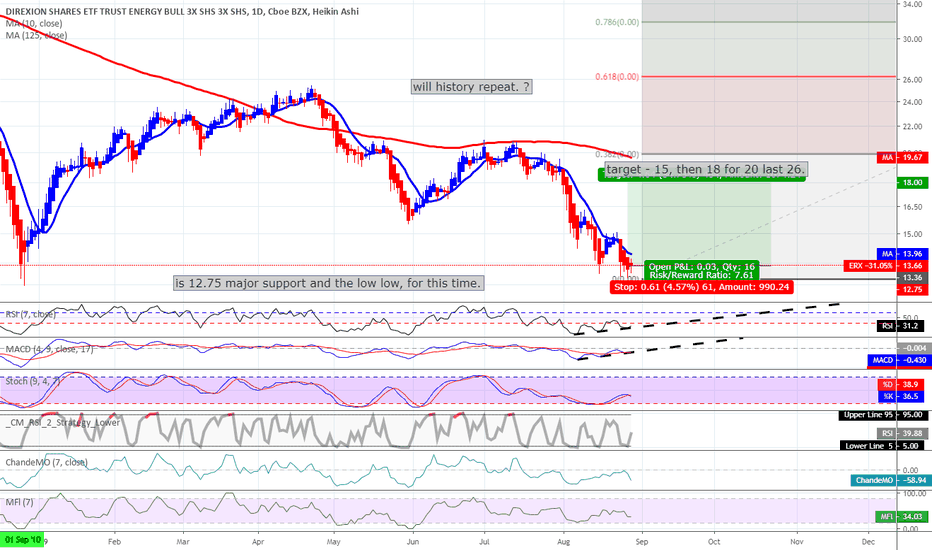
Task: Click the green '01 Sep '10' date label
Action: point(23,540)
